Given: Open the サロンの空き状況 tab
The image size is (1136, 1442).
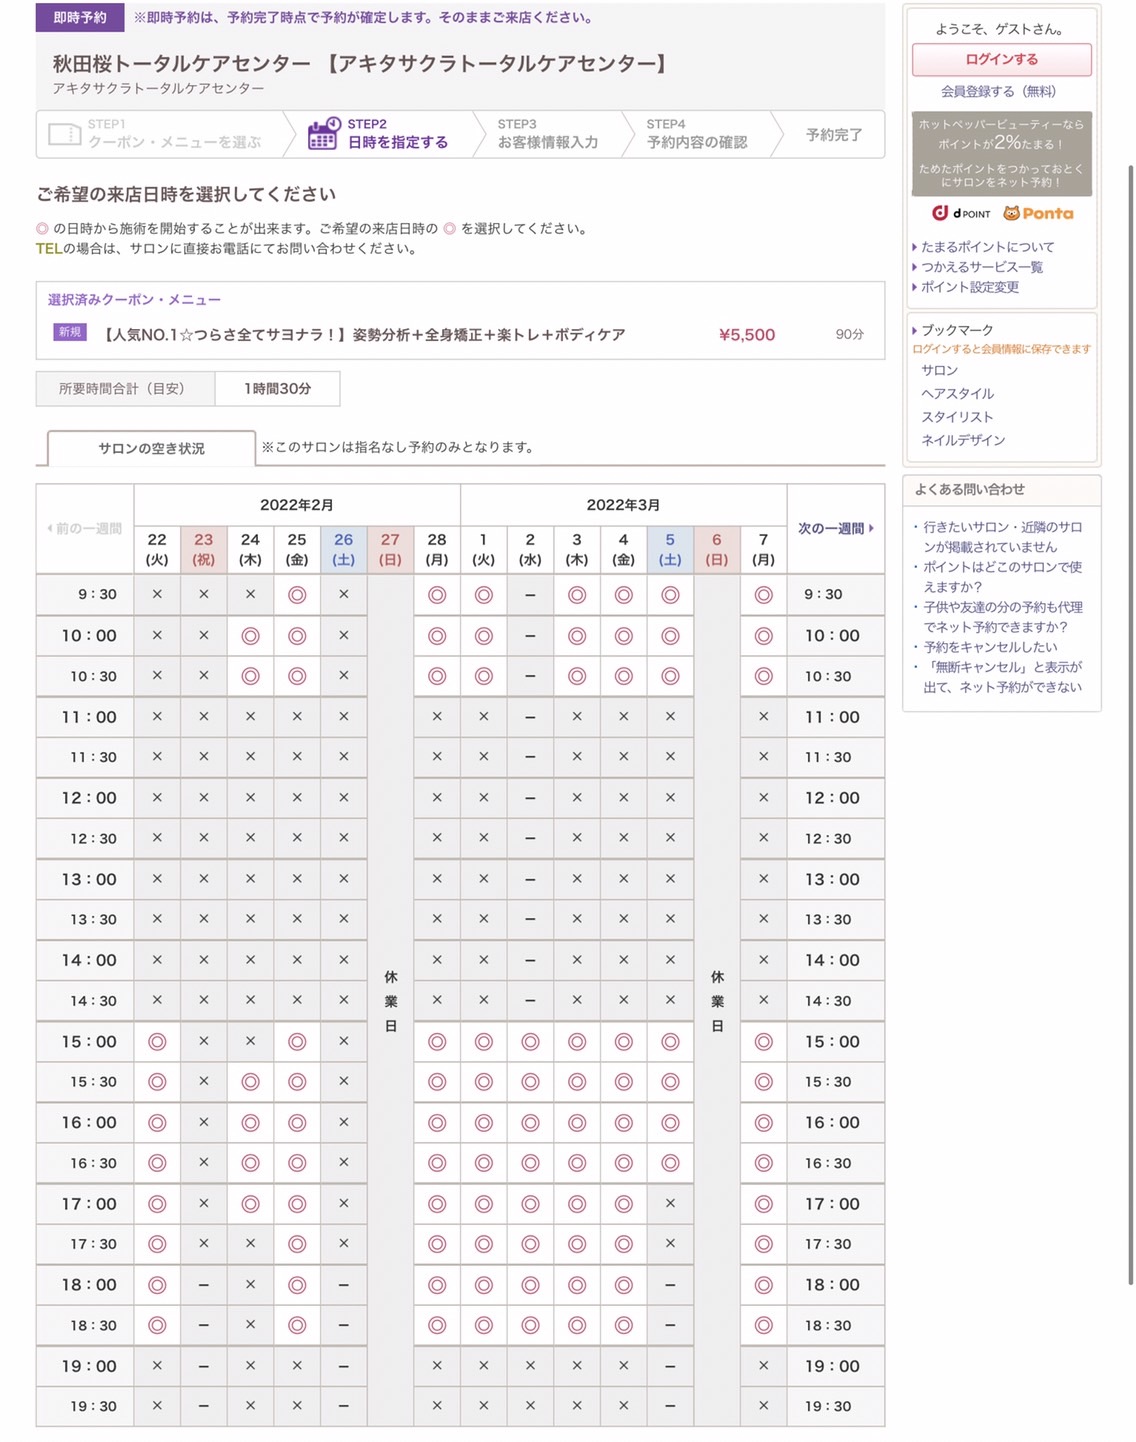Looking at the screenshot, I should point(151,448).
